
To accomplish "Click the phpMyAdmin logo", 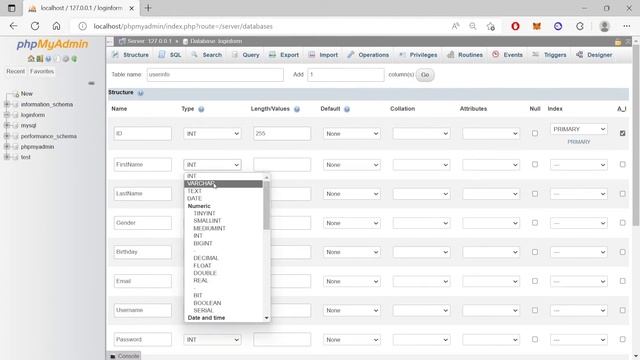I will (x=52, y=44).
